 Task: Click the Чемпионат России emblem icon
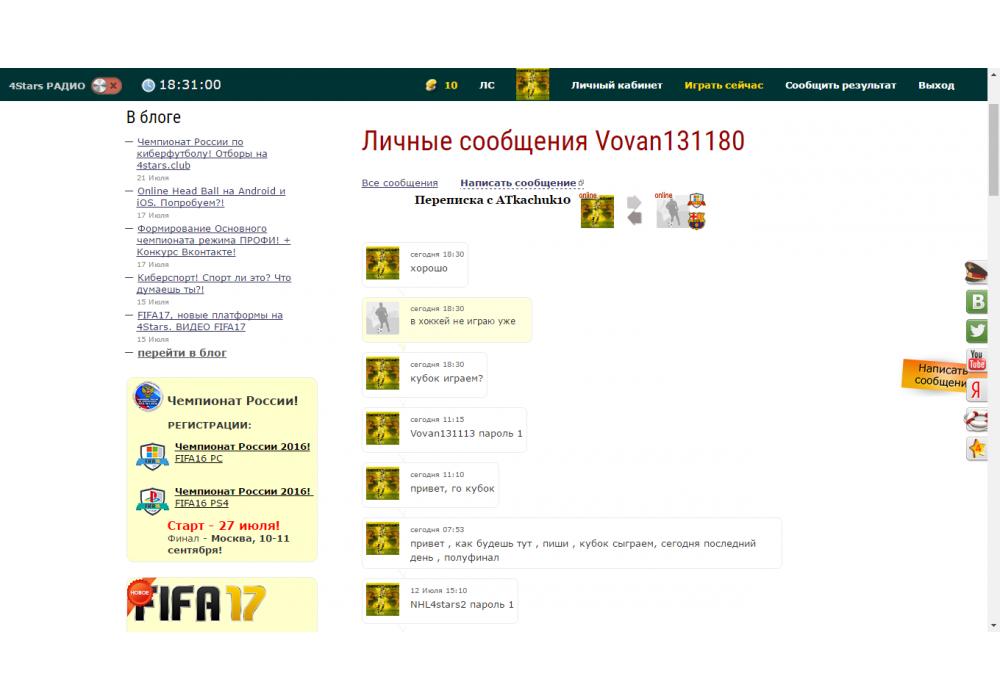click(148, 397)
